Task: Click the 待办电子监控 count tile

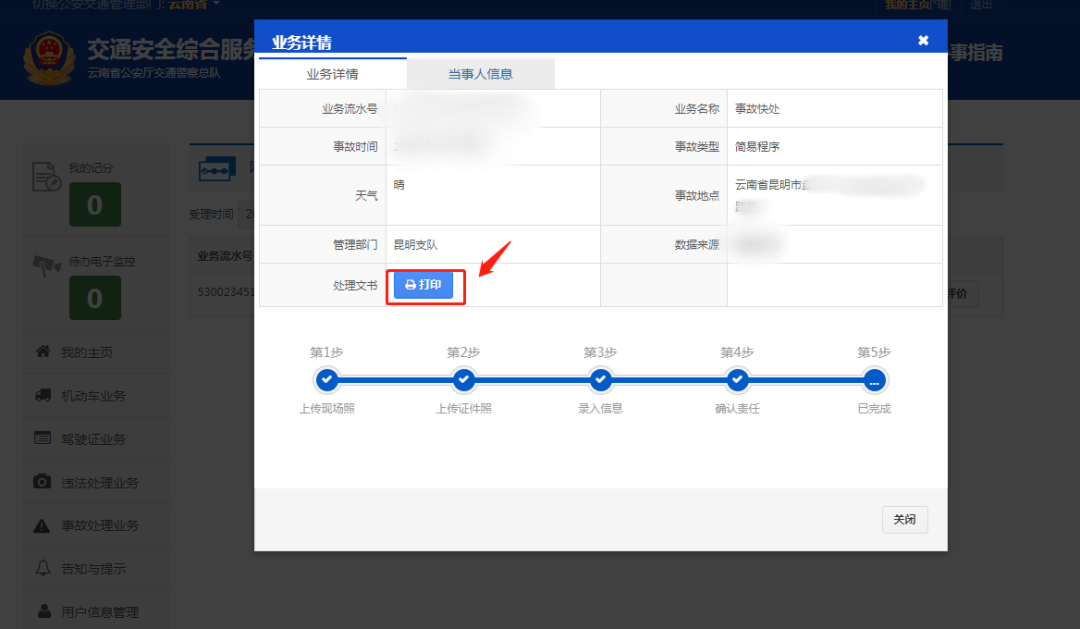Action: pos(95,298)
